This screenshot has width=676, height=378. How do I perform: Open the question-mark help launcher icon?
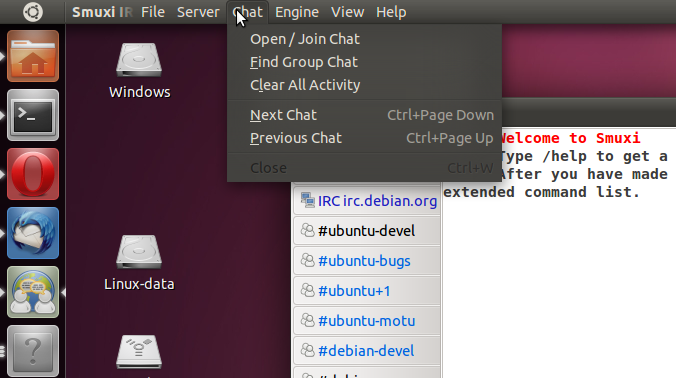33,351
